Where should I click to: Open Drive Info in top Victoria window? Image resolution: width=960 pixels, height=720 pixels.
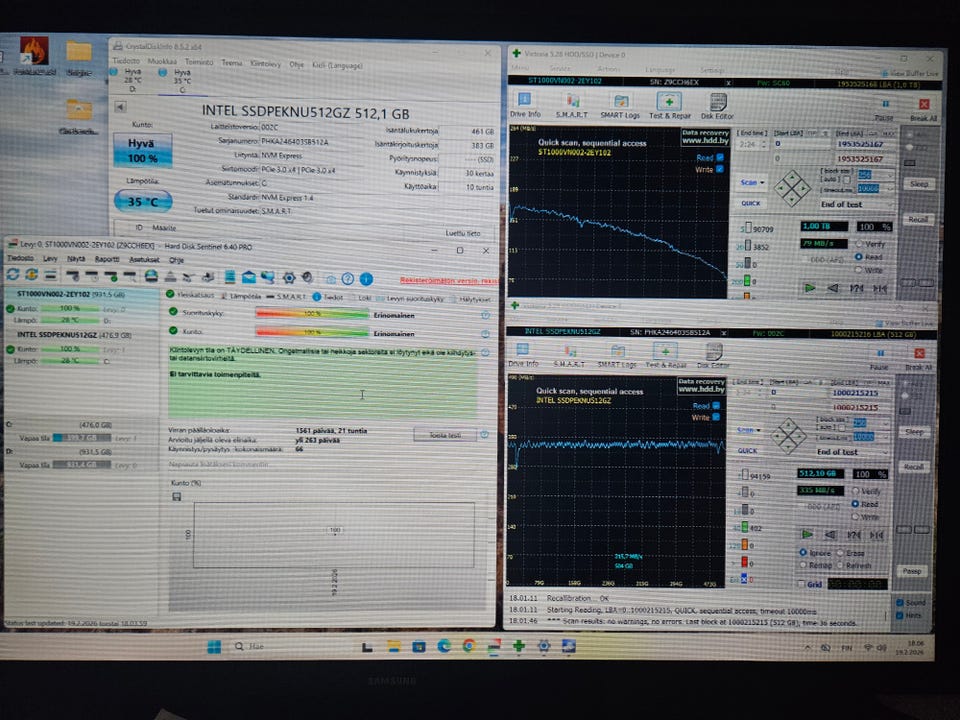[x=525, y=105]
